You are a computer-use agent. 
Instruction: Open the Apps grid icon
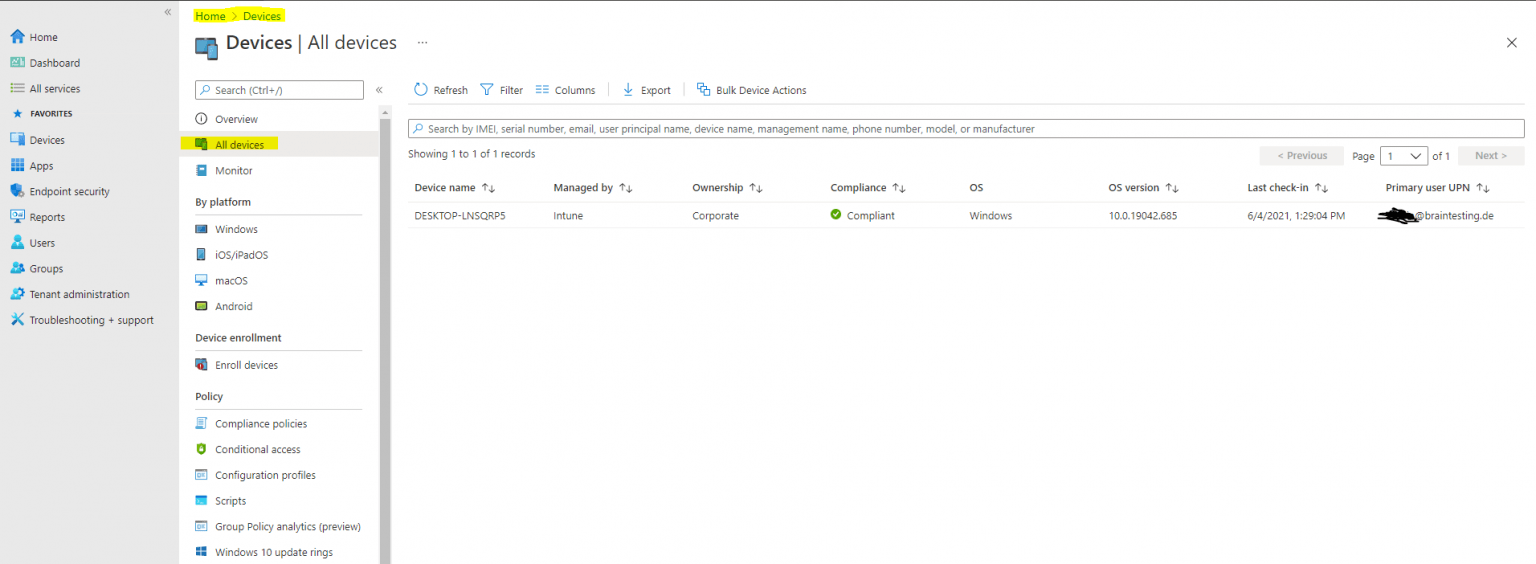click(x=17, y=166)
